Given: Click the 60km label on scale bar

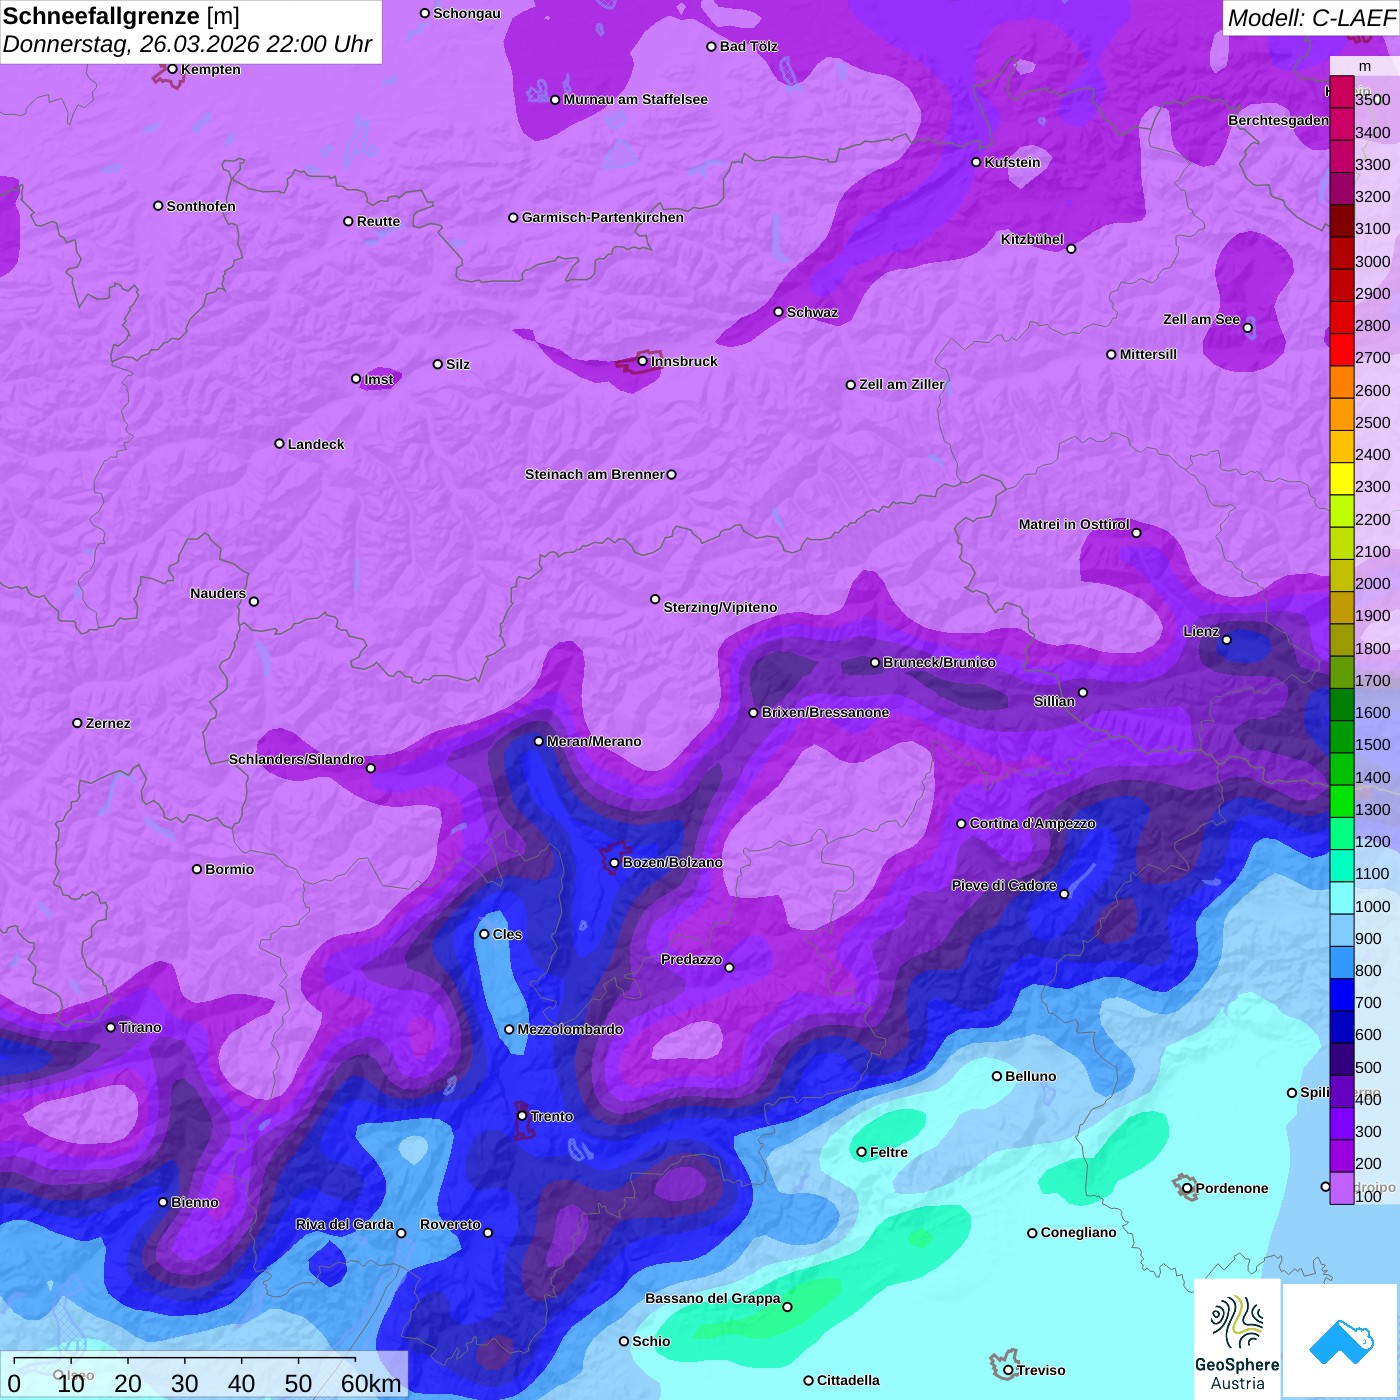Looking at the screenshot, I should [x=371, y=1383].
